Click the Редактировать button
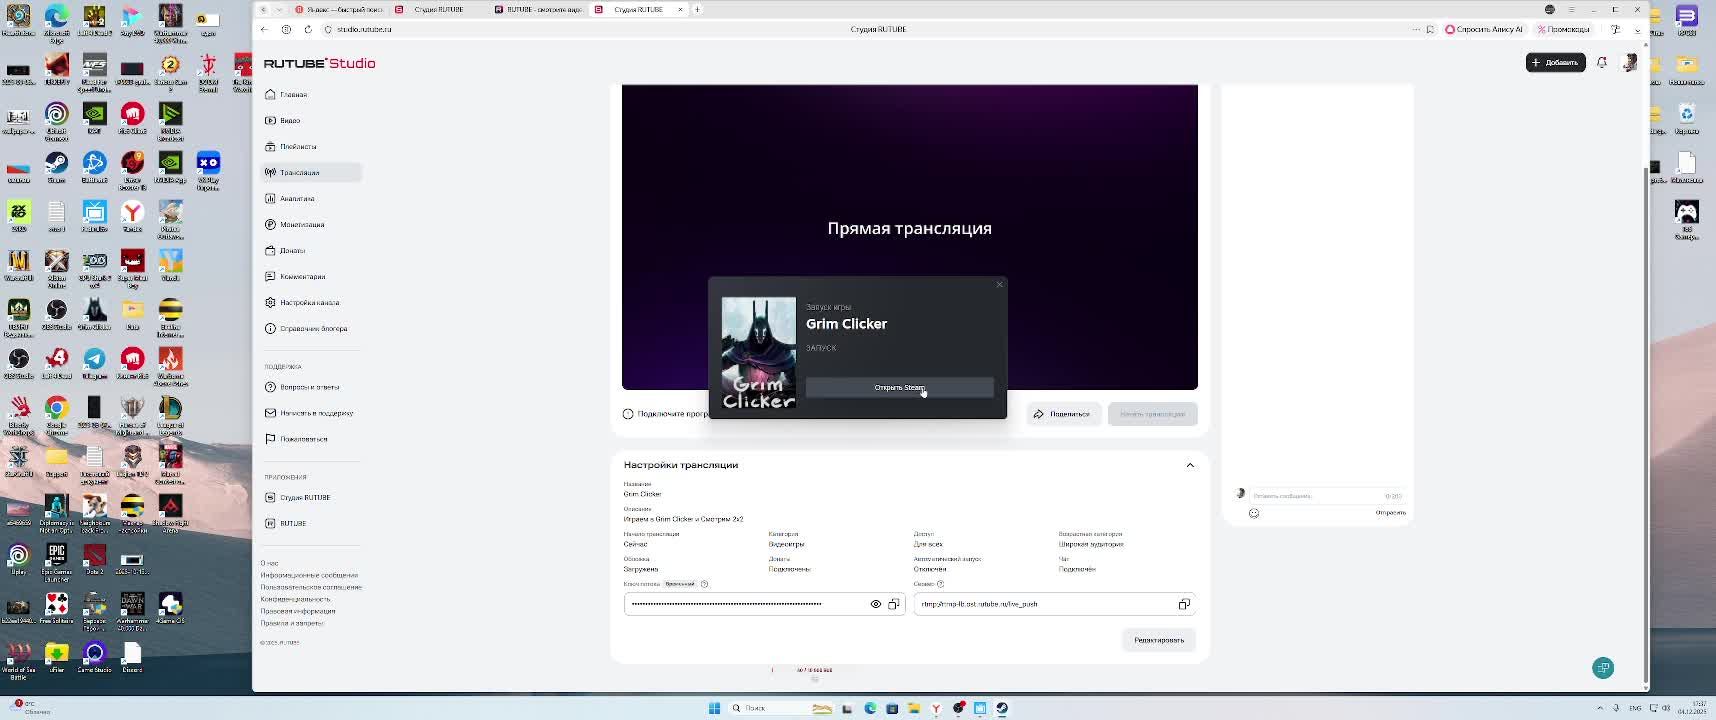Screen dimensions: 1716x720 tap(1159, 640)
